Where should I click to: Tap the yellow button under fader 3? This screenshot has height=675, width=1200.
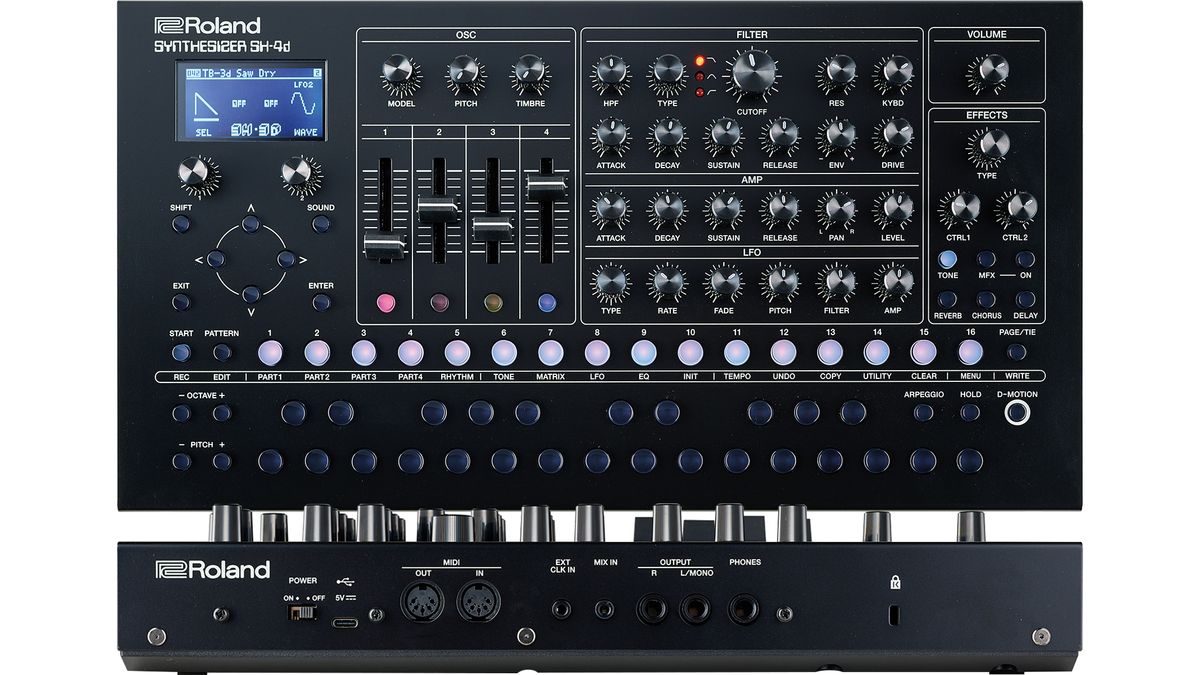[492, 301]
